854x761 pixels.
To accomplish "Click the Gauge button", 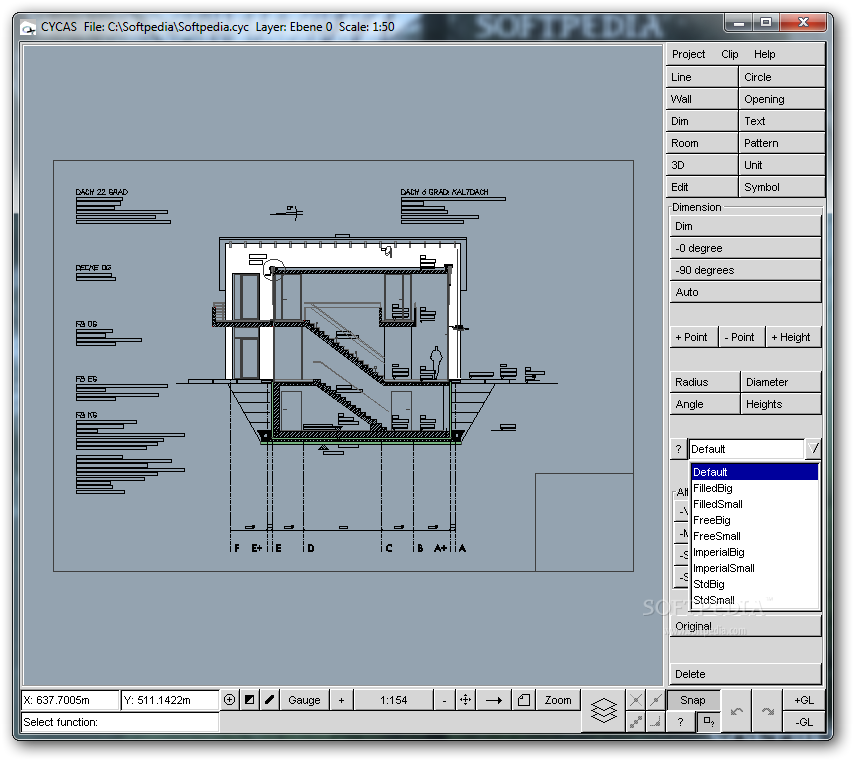I will click(304, 700).
